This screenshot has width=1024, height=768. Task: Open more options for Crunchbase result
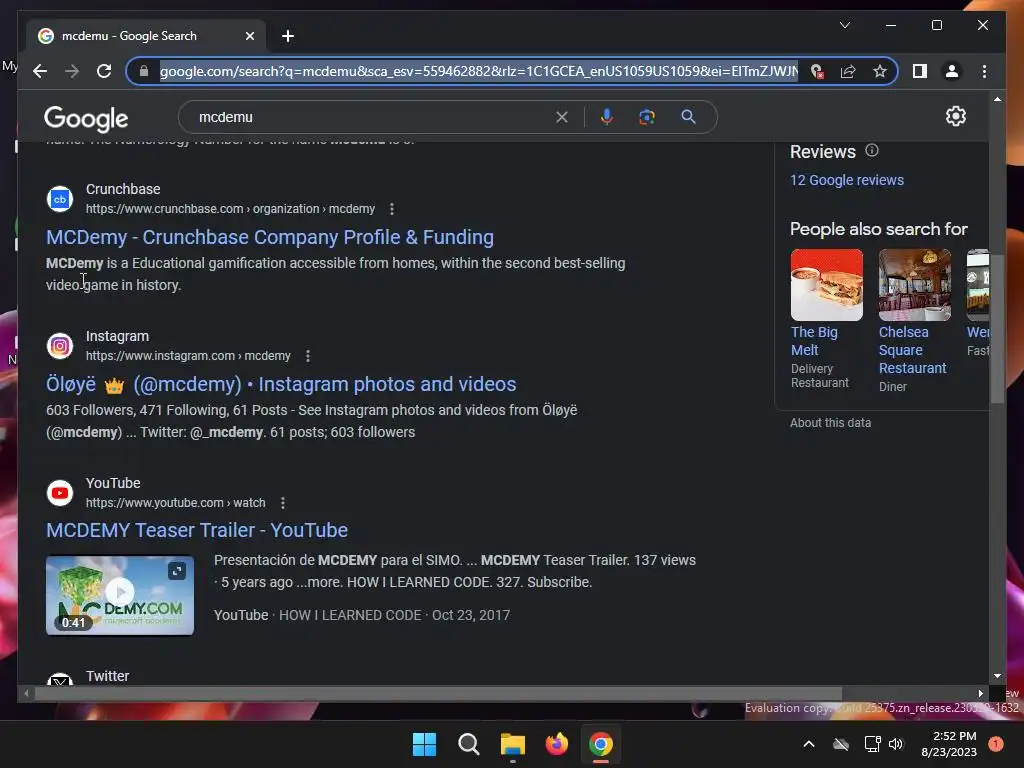click(392, 209)
